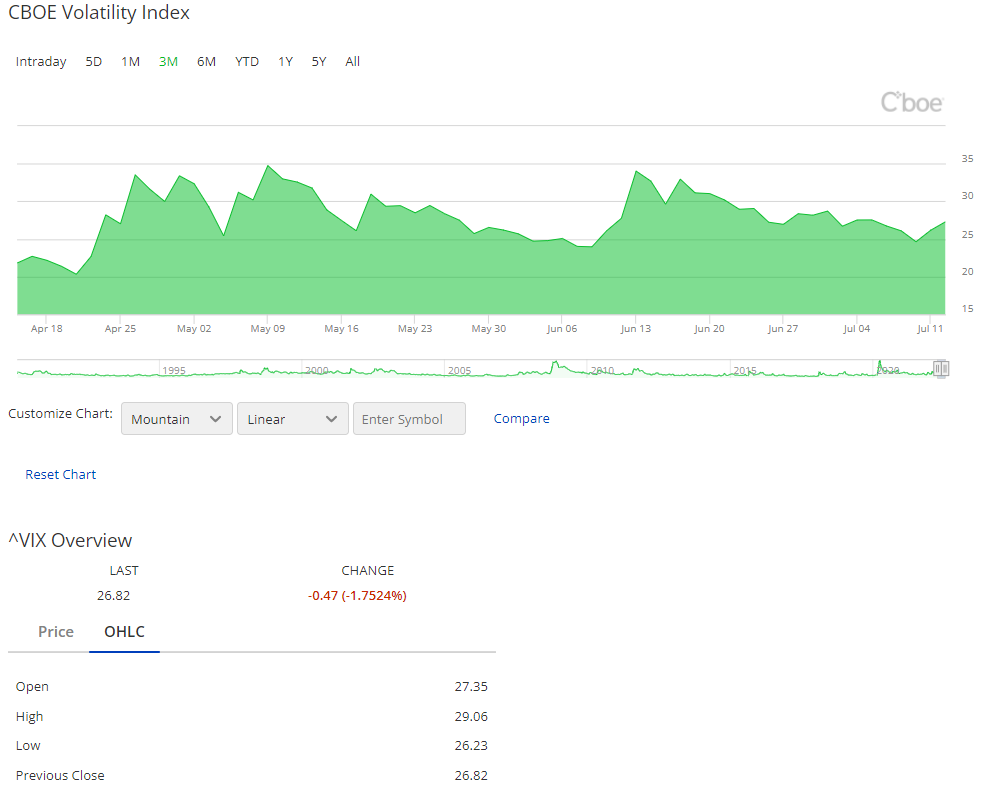Select the Intraday time range
This screenshot has width=985, height=787.
[41, 62]
